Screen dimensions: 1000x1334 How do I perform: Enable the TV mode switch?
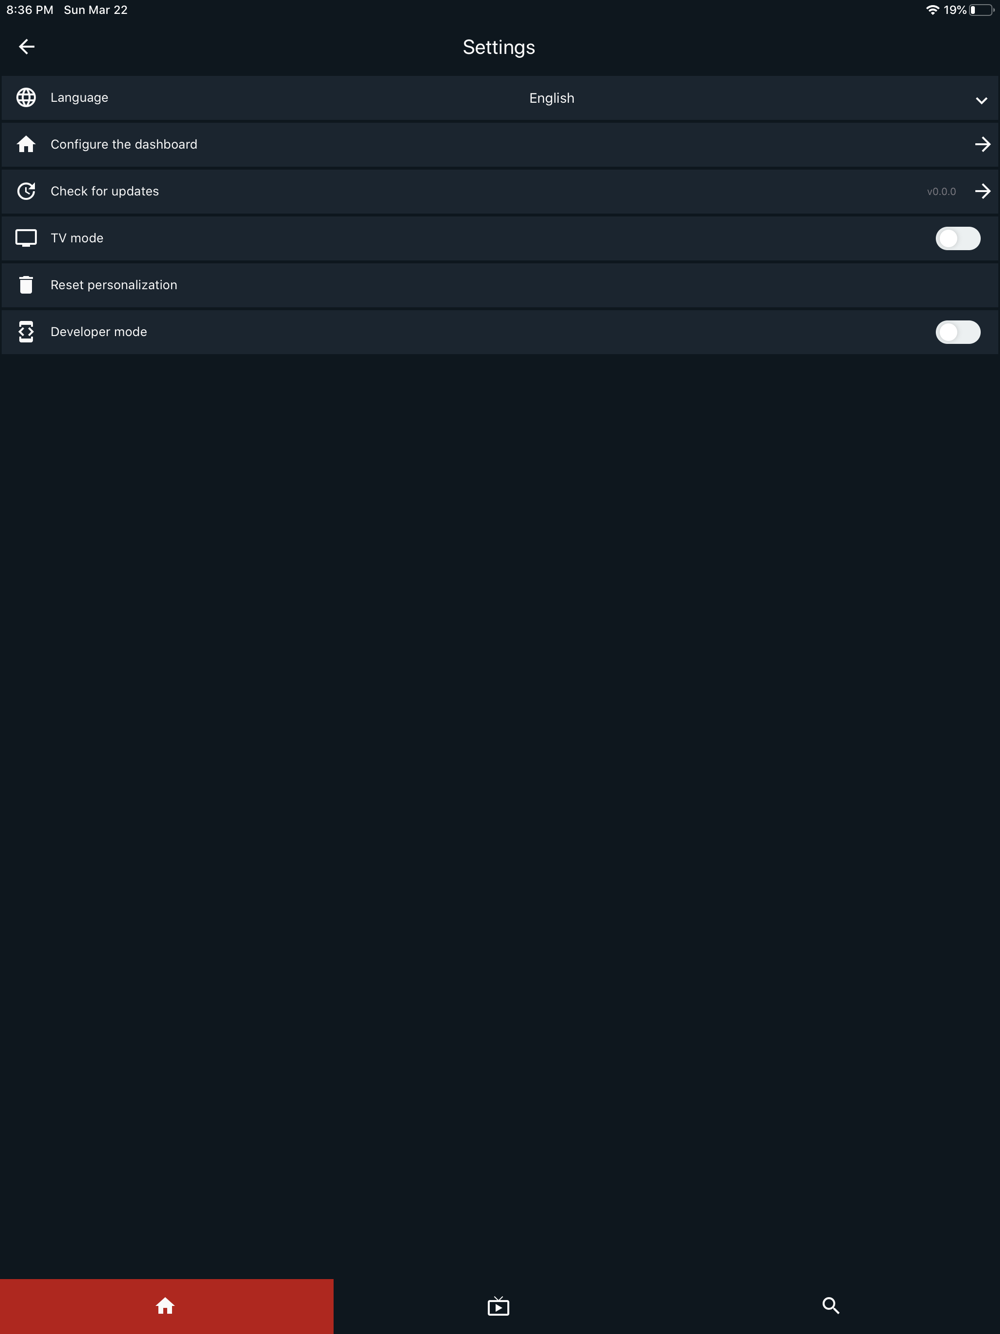(958, 238)
